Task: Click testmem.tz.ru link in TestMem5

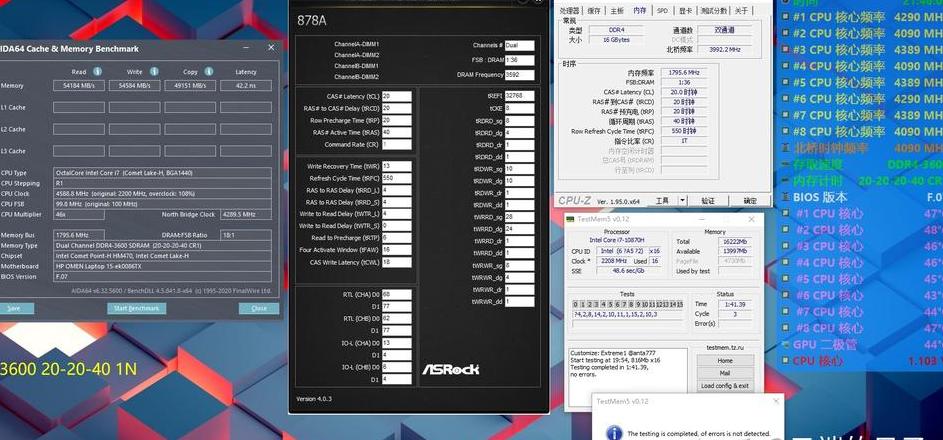Action: point(725,348)
